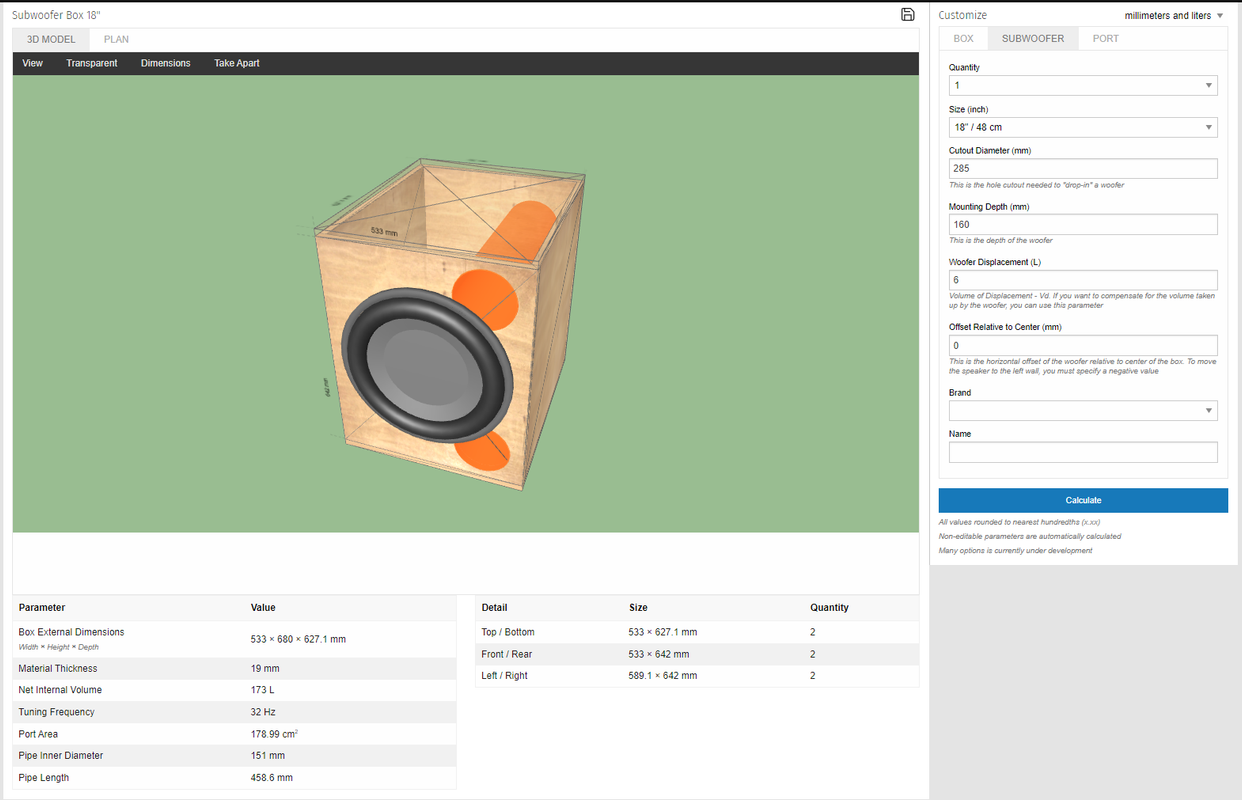This screenshot has width=1242, height=800.
Task: Click the Tuning Frequency row label
Action: click(56, 712)
